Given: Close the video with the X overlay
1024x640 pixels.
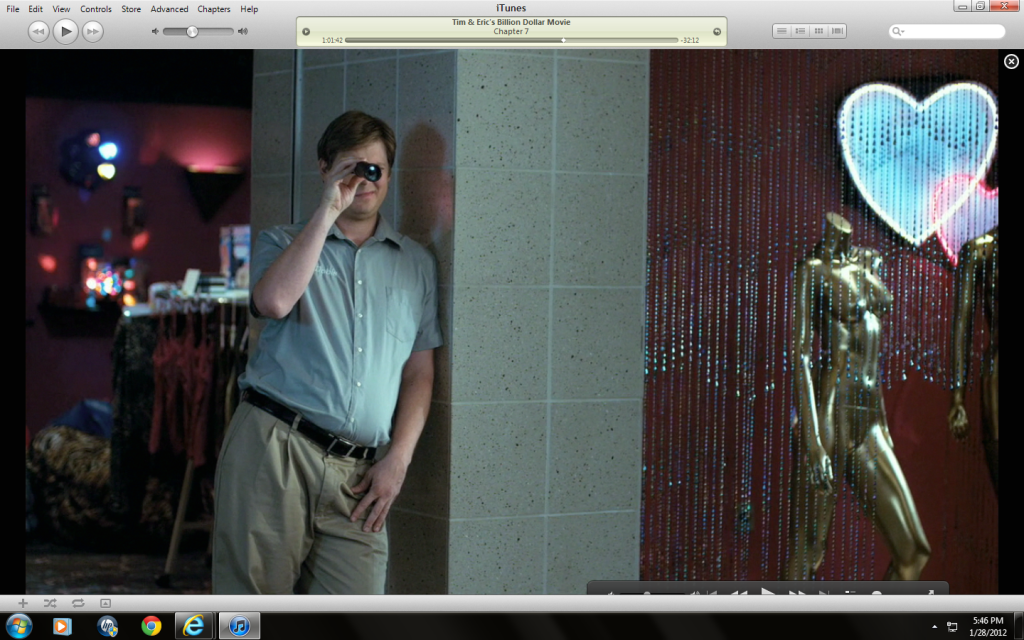Looking at the screenshot, I should pyautogui.click(x=1011, y=61).
